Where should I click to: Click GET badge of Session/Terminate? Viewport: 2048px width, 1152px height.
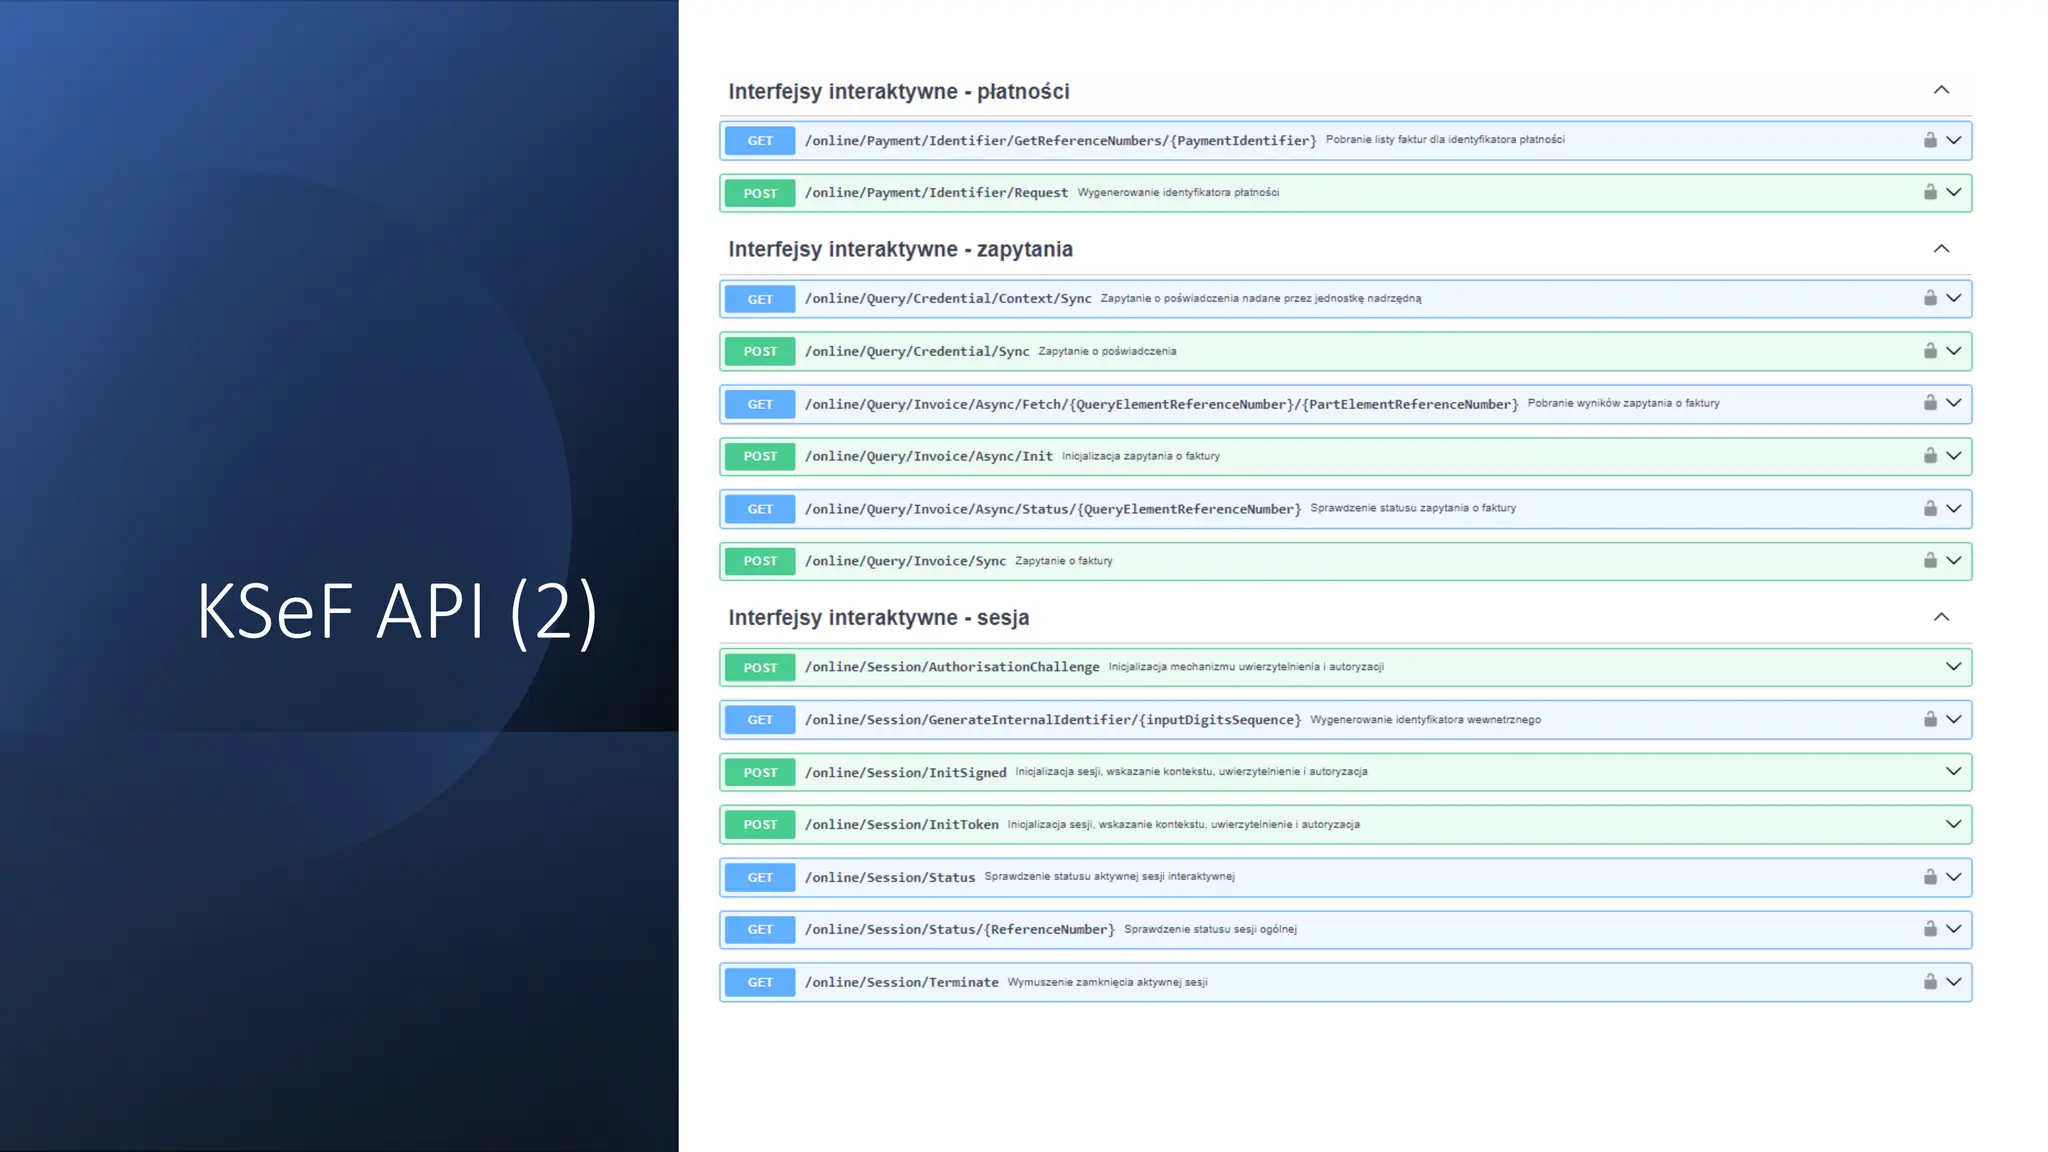pyautogui.click(x=760, y=982)
